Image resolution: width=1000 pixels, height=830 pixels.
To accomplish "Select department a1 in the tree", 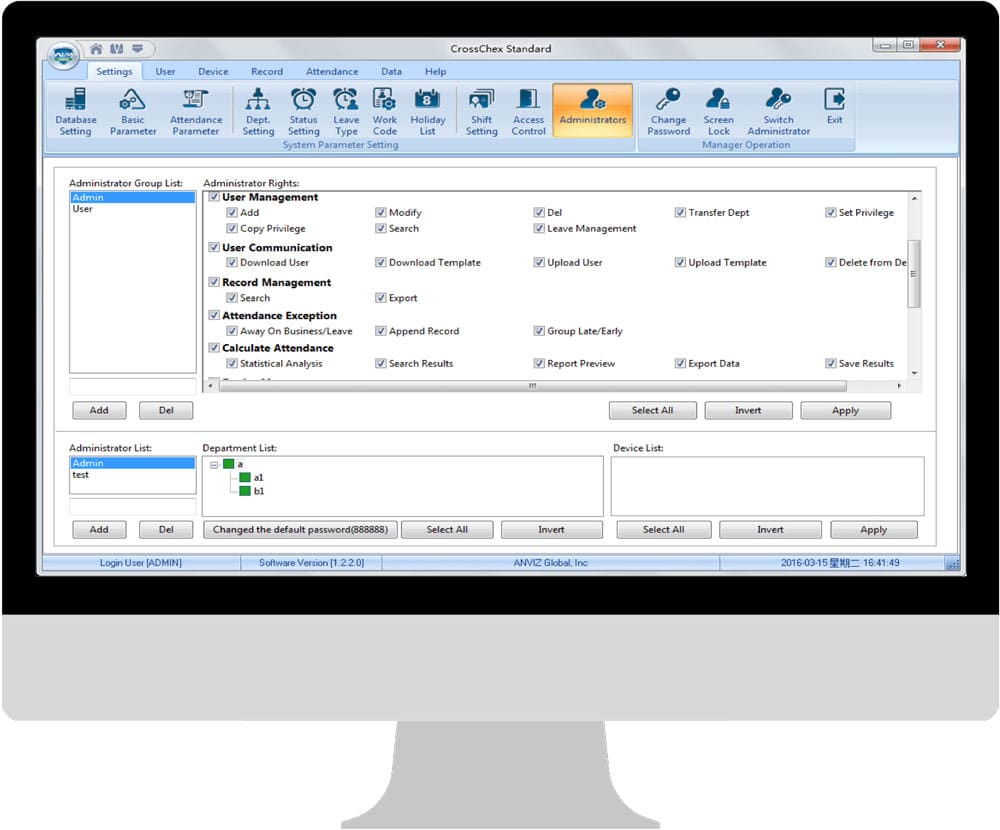I will (x=258, y=477).
